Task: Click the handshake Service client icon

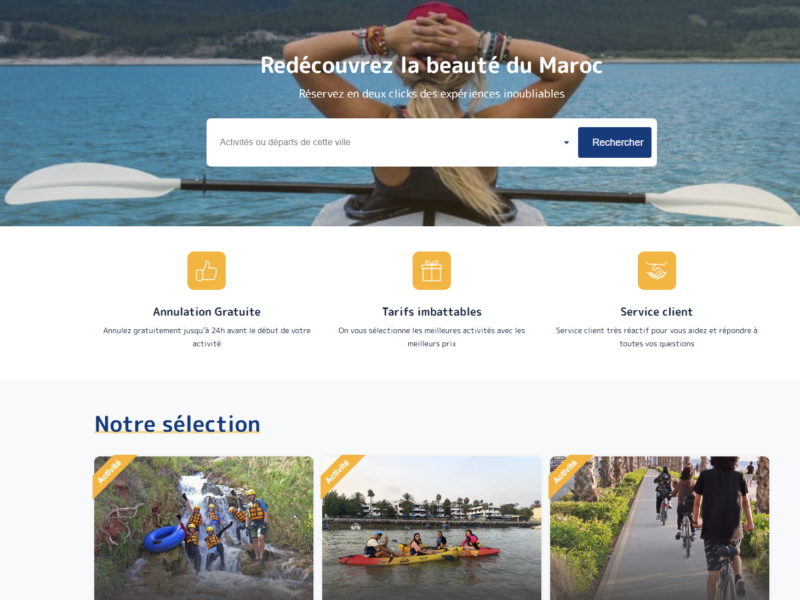Action: tap(657, 270)
